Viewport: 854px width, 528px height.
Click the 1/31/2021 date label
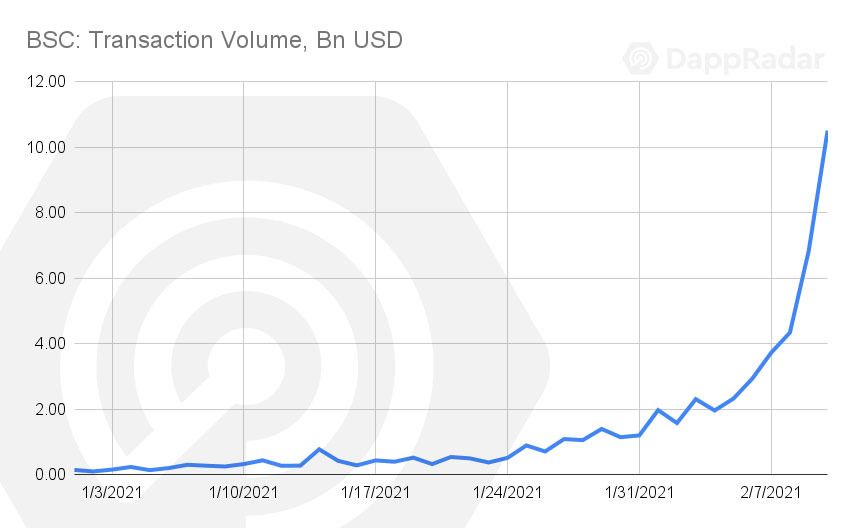(639, 492)
